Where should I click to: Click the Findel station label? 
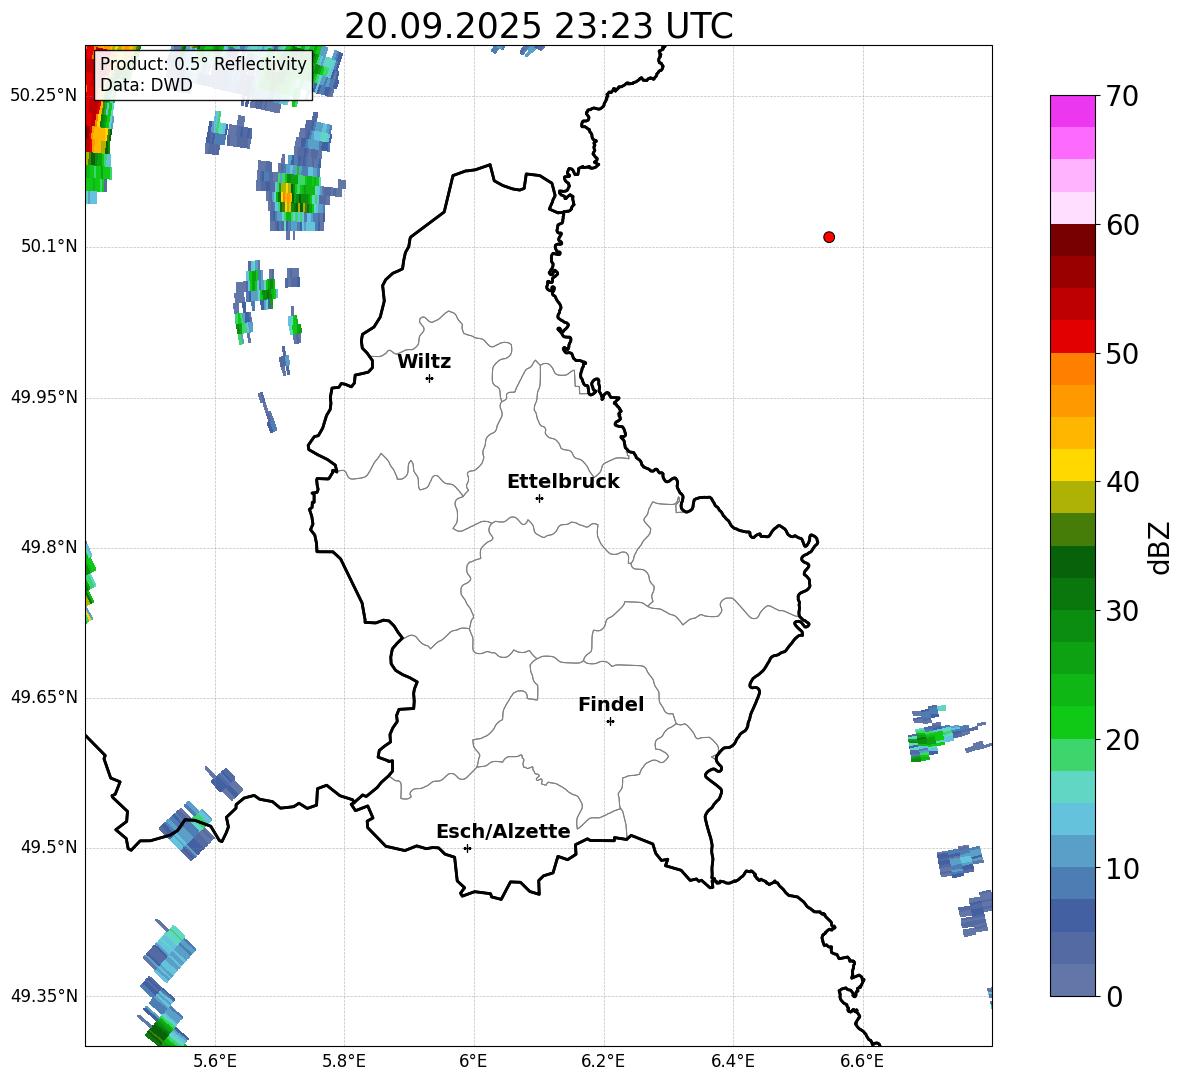pos(611,704)
